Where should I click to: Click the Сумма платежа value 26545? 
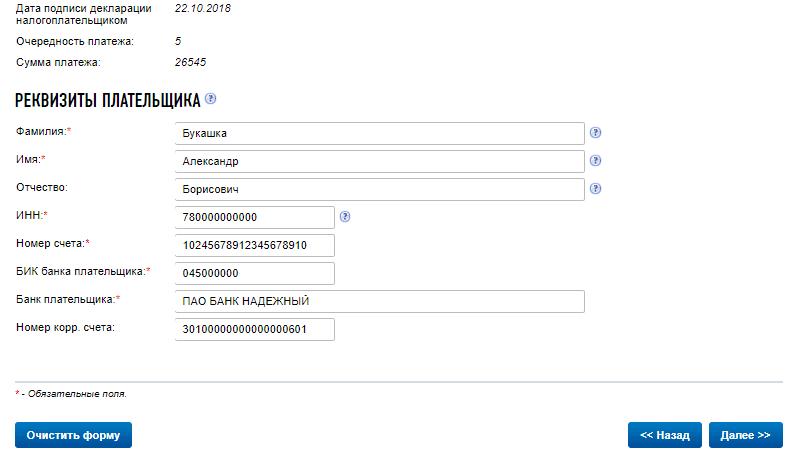[x=190, y=62]
